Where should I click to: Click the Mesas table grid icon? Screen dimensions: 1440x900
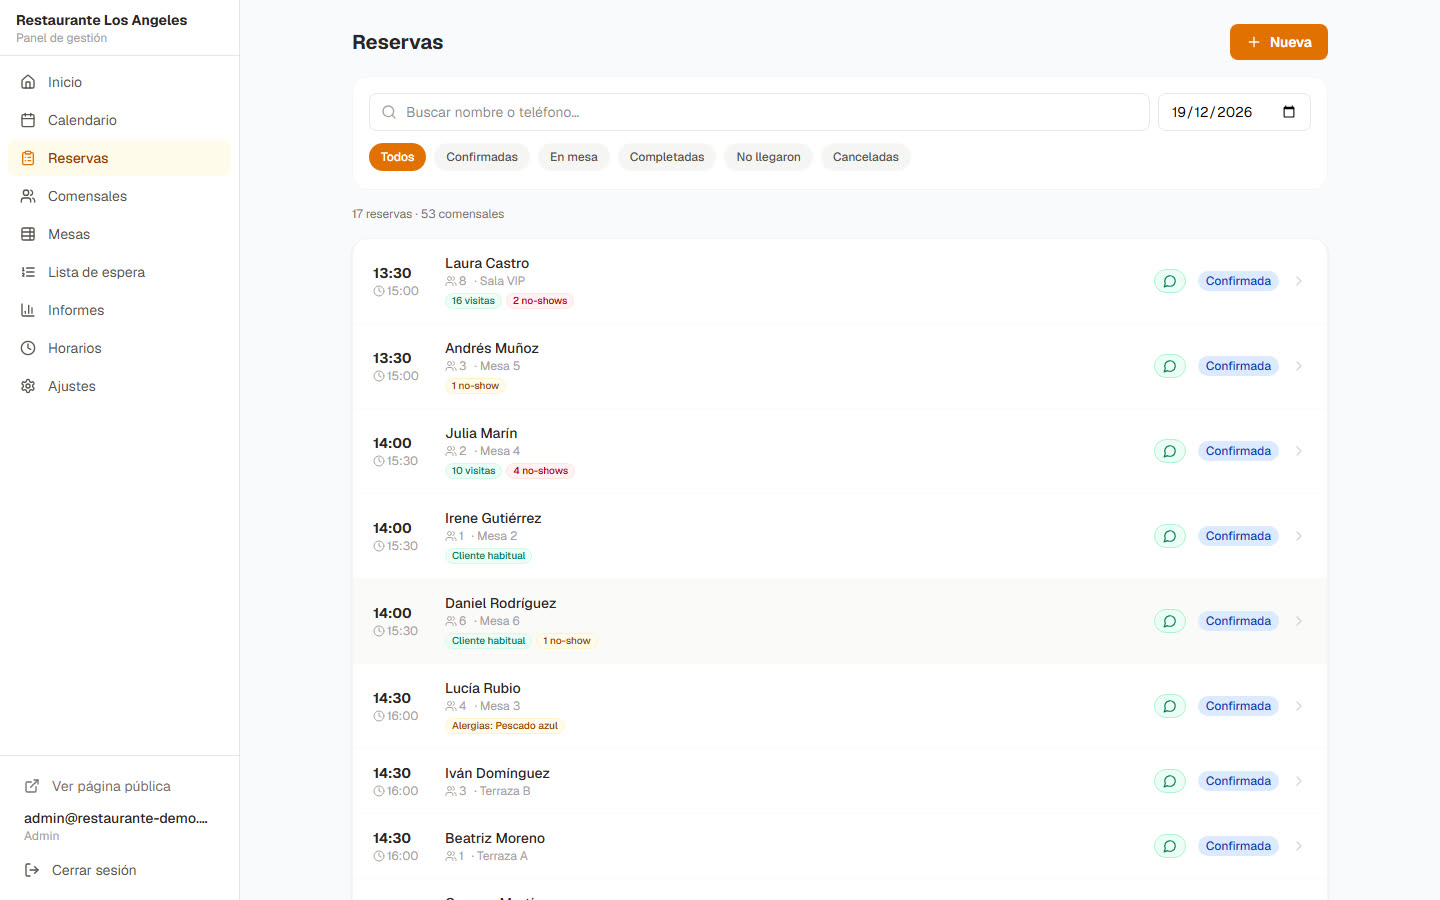pyautogui.click(x=28, y=234)
